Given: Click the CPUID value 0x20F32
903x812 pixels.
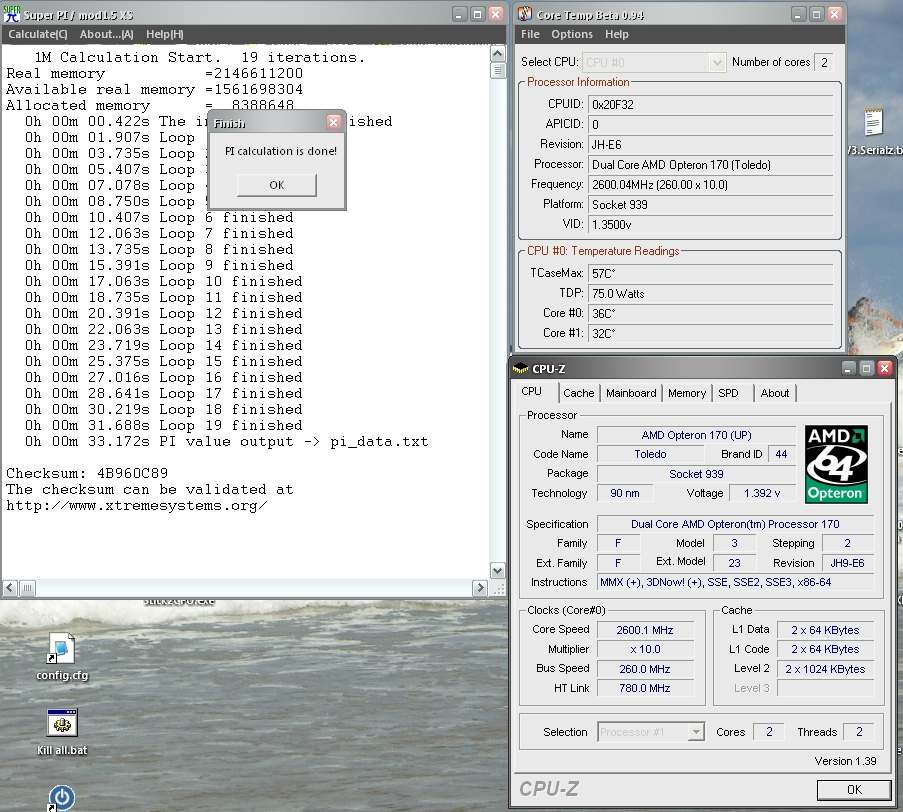Looking at the screenshot, I should 711,105.
